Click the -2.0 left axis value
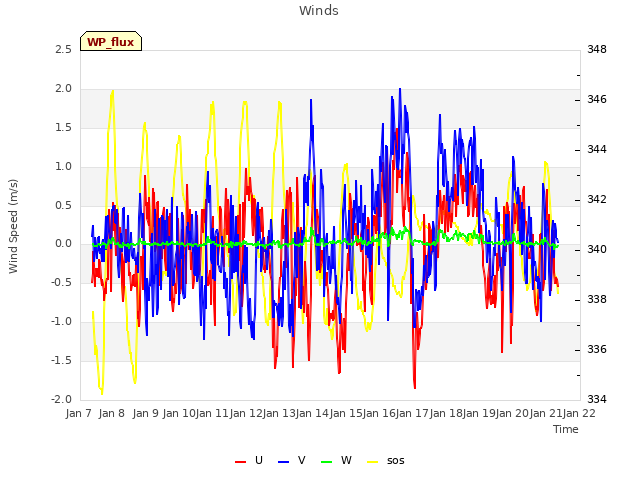 [61, 399]
